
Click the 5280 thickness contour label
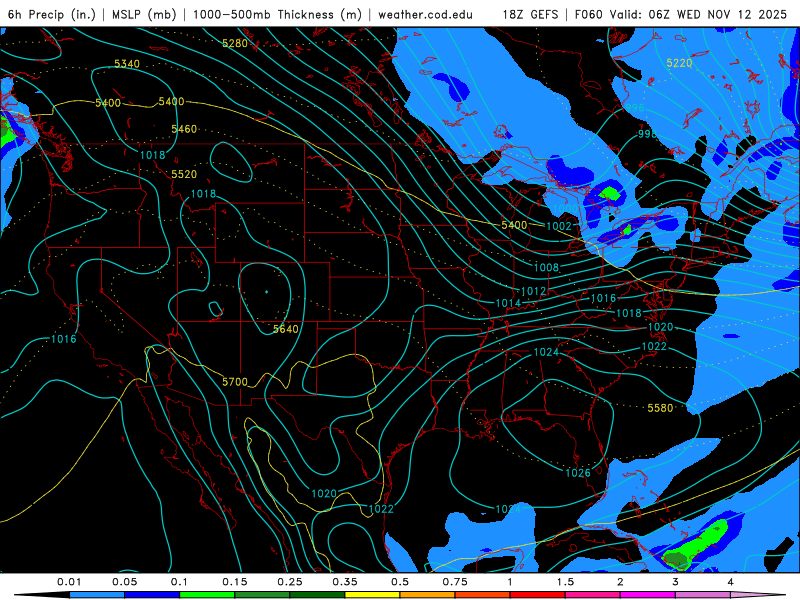pos(235,43)
